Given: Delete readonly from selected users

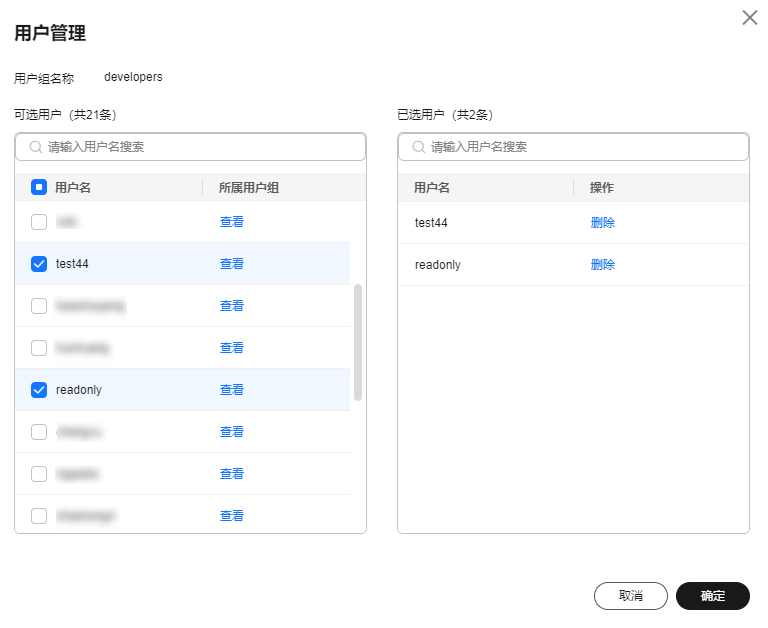Looking at the screenshot, I should [x=602, y=265].
